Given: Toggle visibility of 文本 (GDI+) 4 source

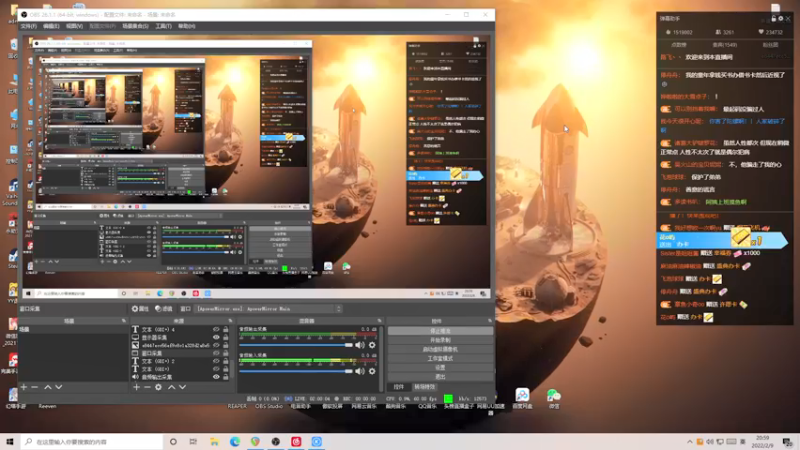Looking at the screenshot, I should pyautogui.click(x=216, y=330).
